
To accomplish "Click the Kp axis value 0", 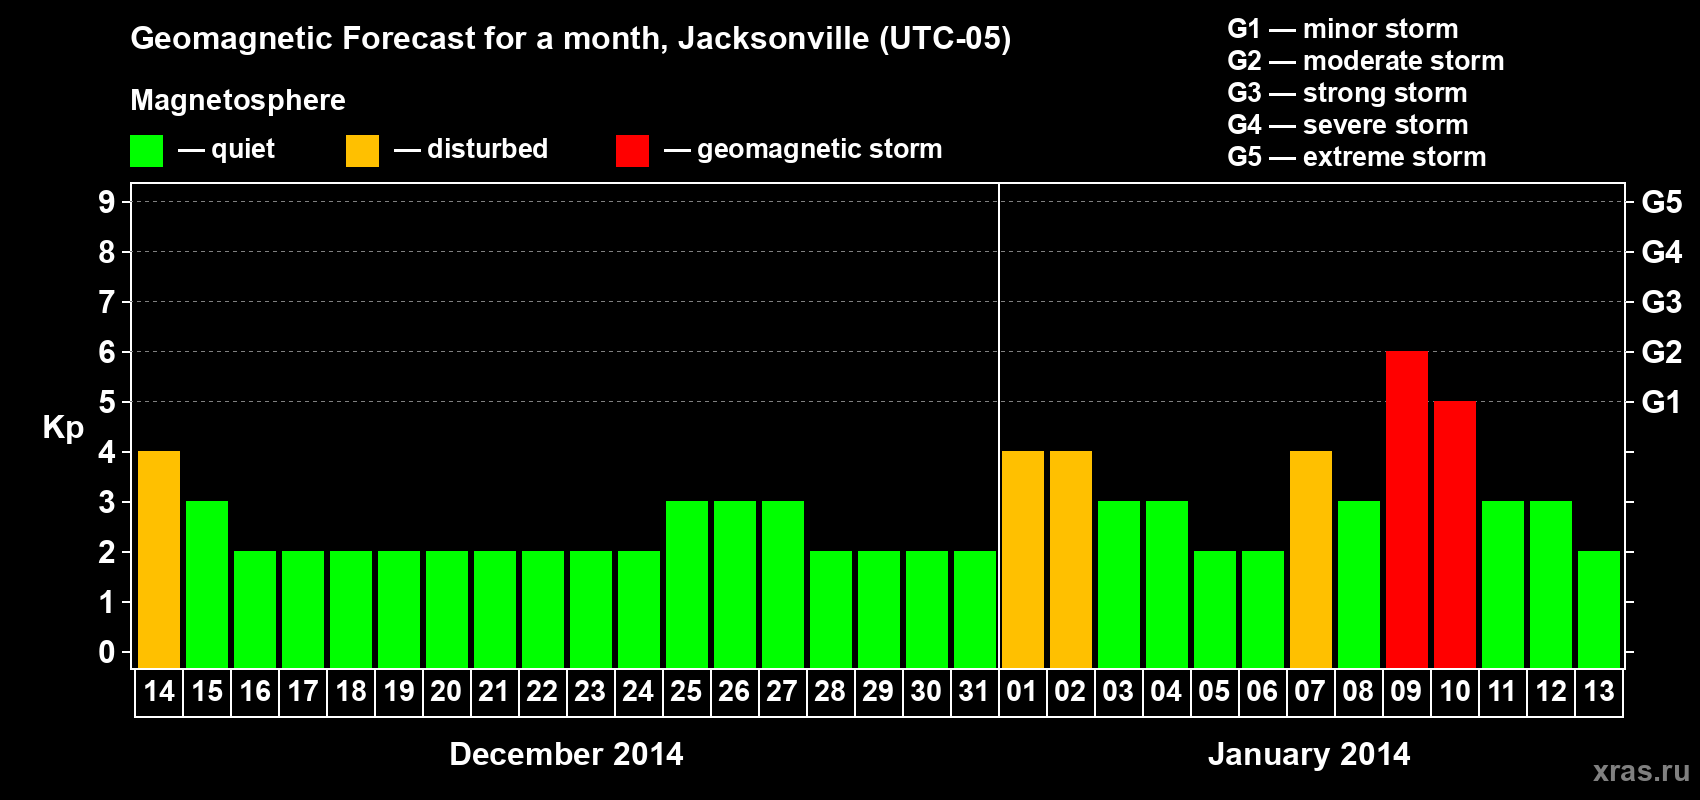I will 107,652.
